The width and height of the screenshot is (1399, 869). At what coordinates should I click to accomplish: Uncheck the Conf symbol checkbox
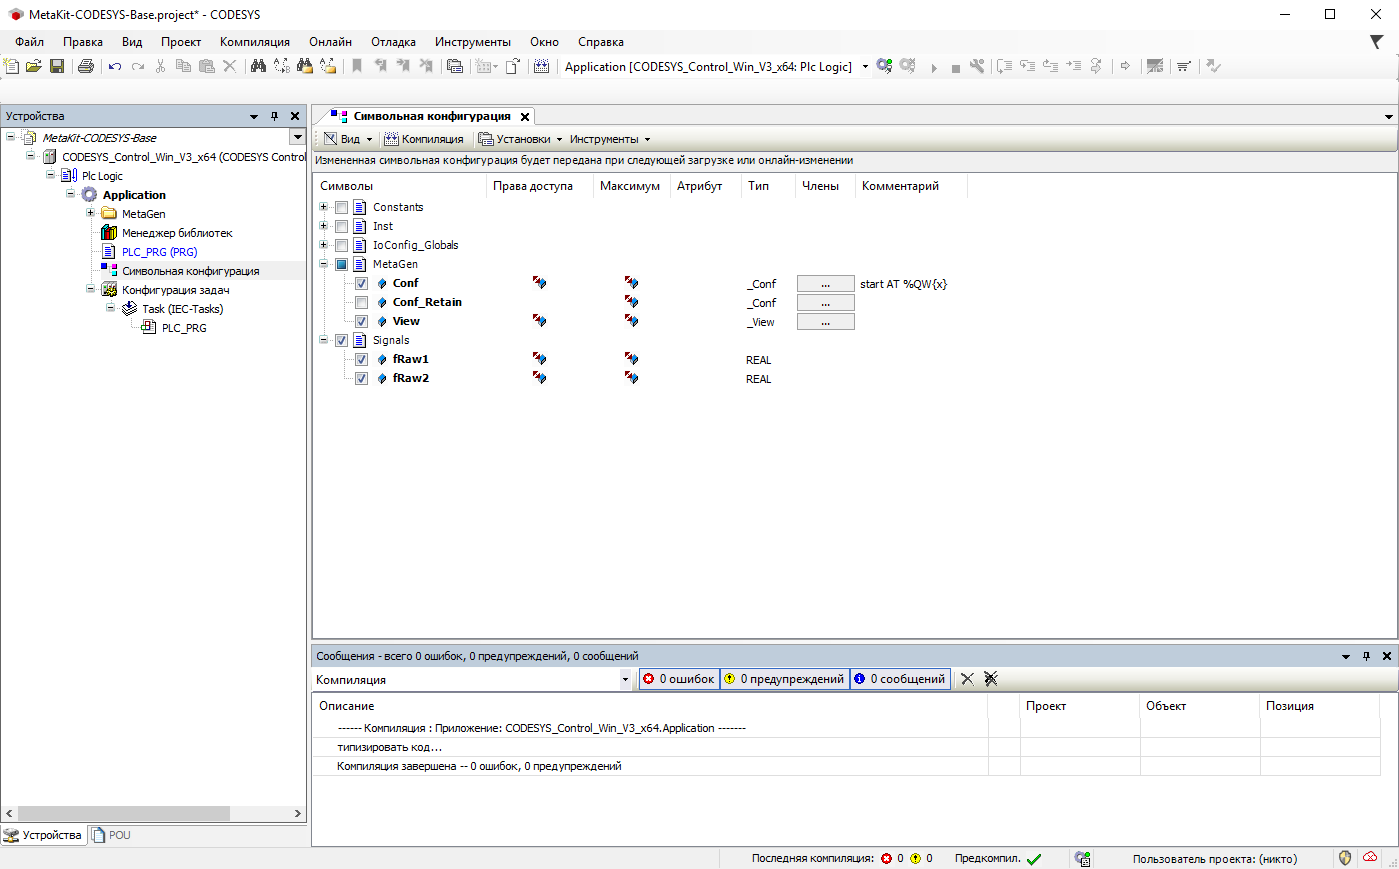coord(361,284)
